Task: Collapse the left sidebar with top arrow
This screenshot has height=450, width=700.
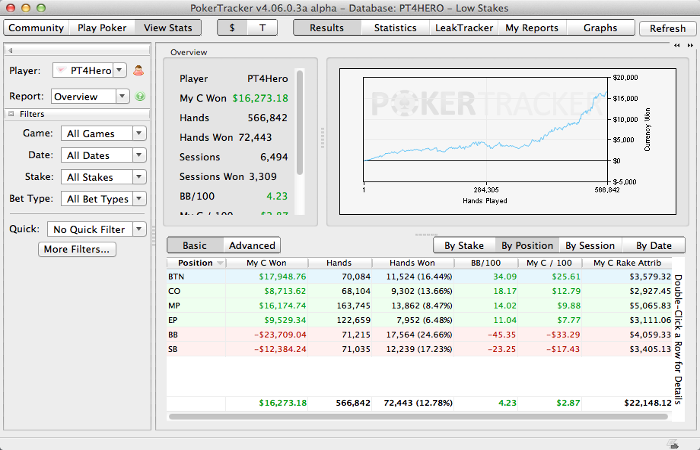Action: pyautogui.click(x=10, y=49)
